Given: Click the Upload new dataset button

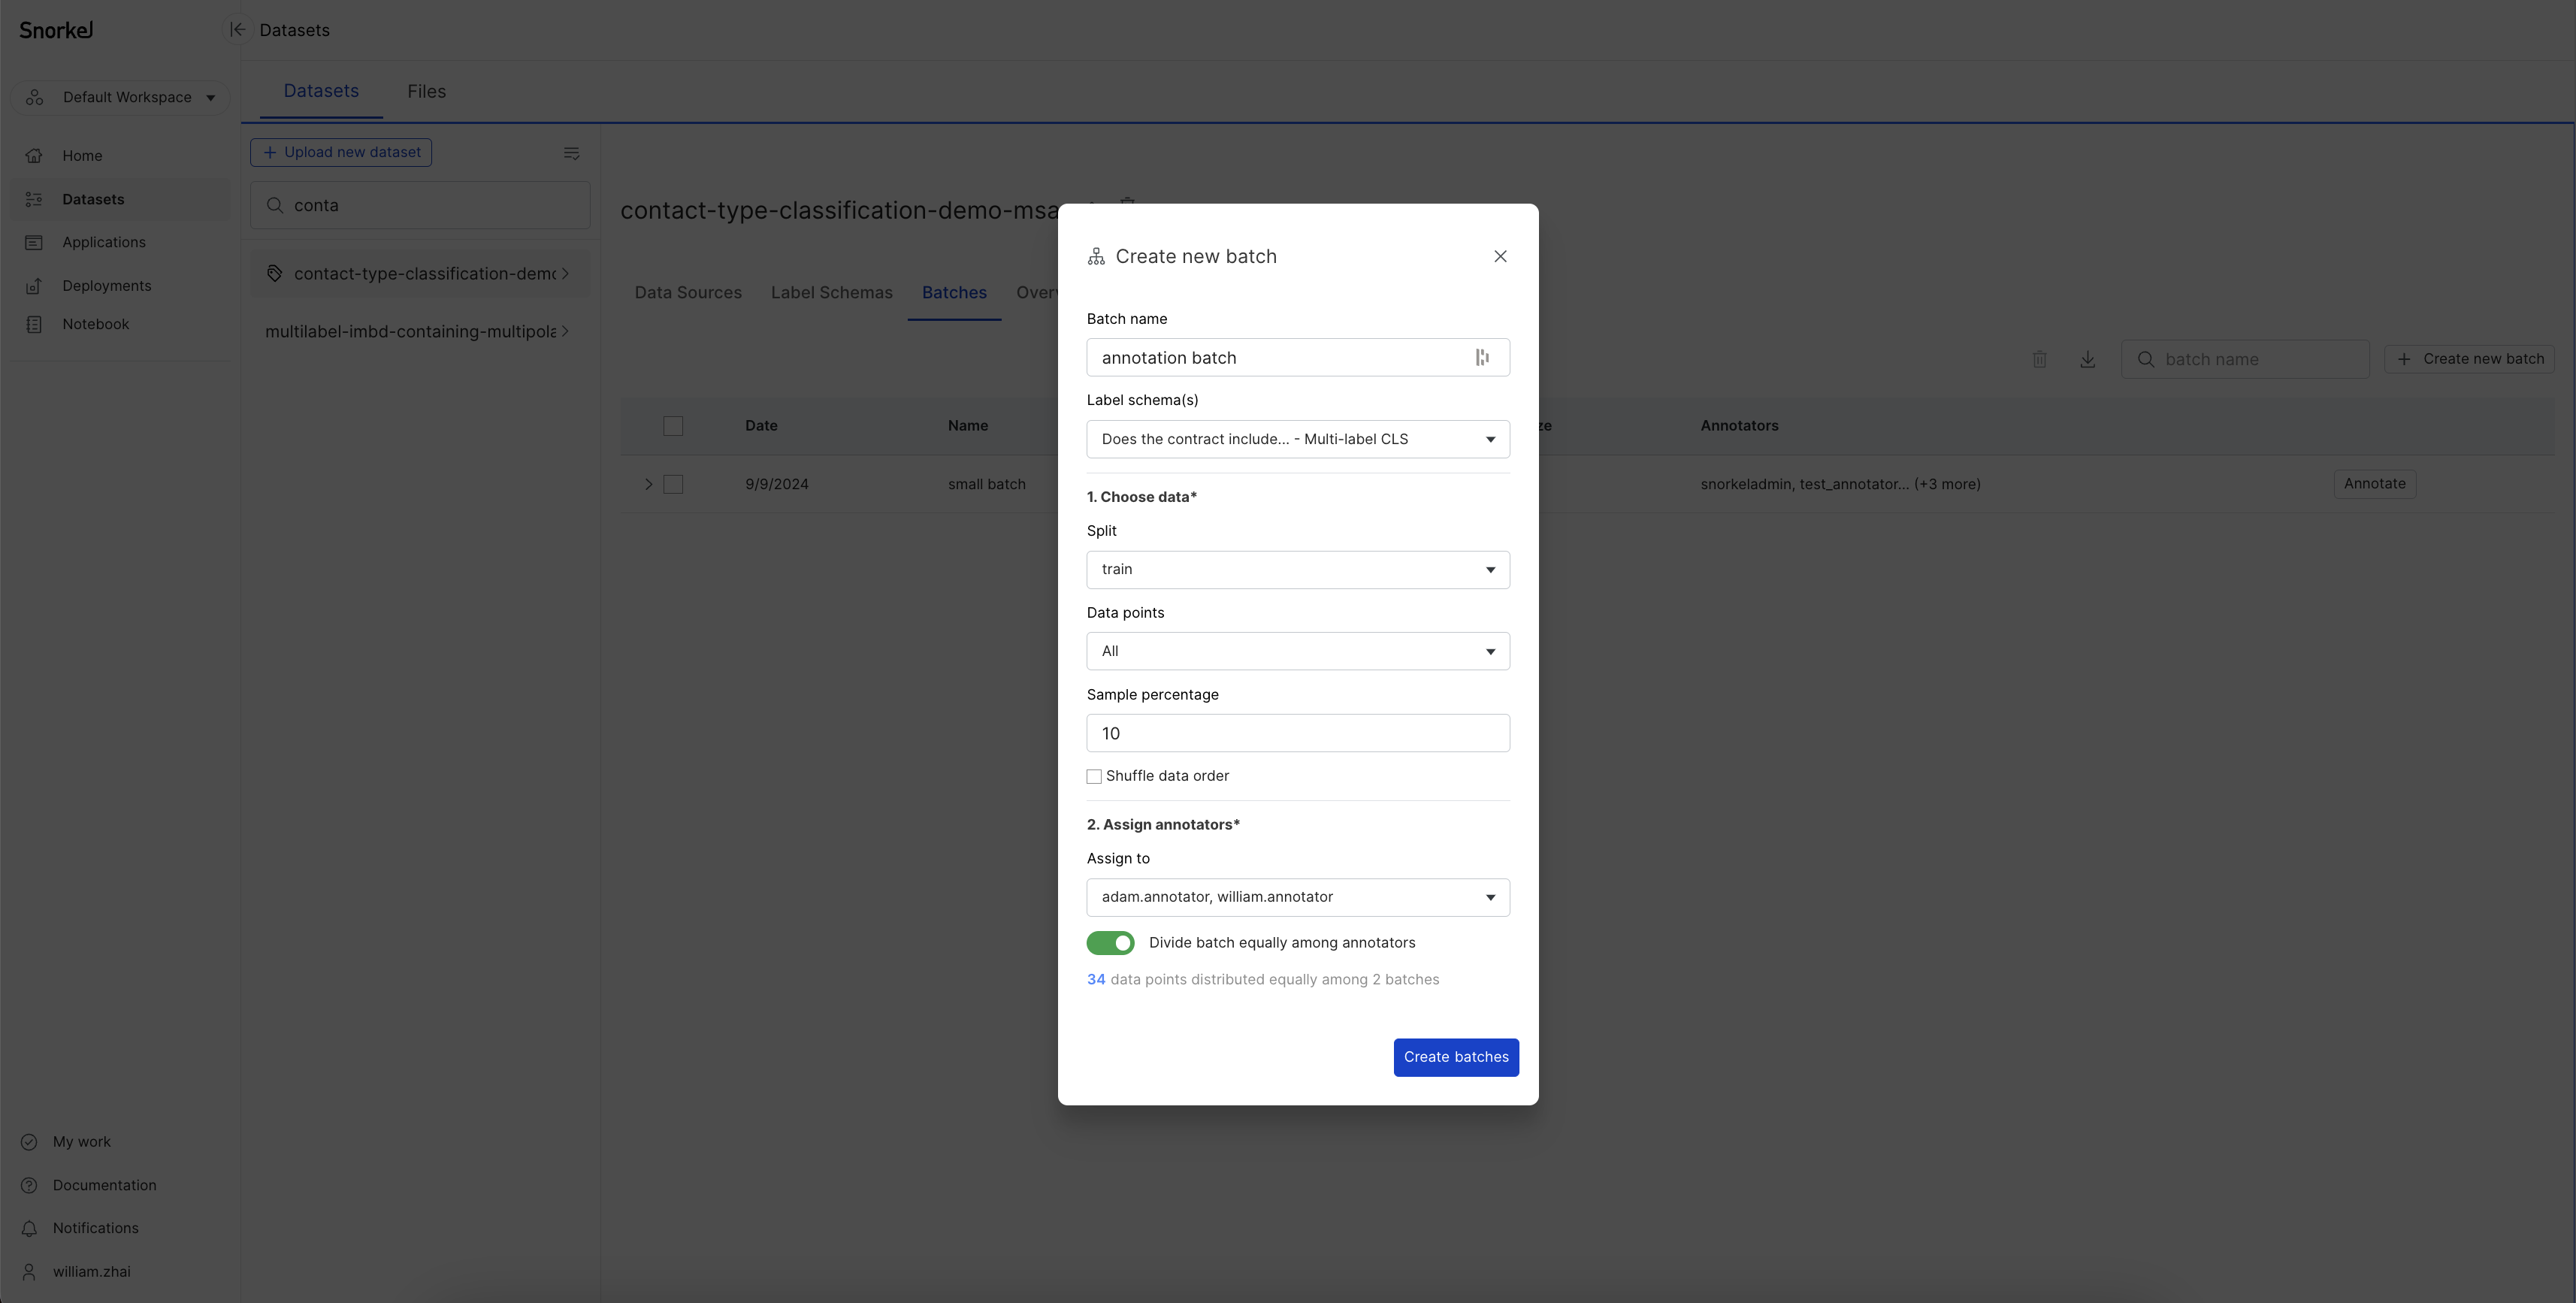Looking at the screenshot, I should pyautogui.click(x=340, y=153).
